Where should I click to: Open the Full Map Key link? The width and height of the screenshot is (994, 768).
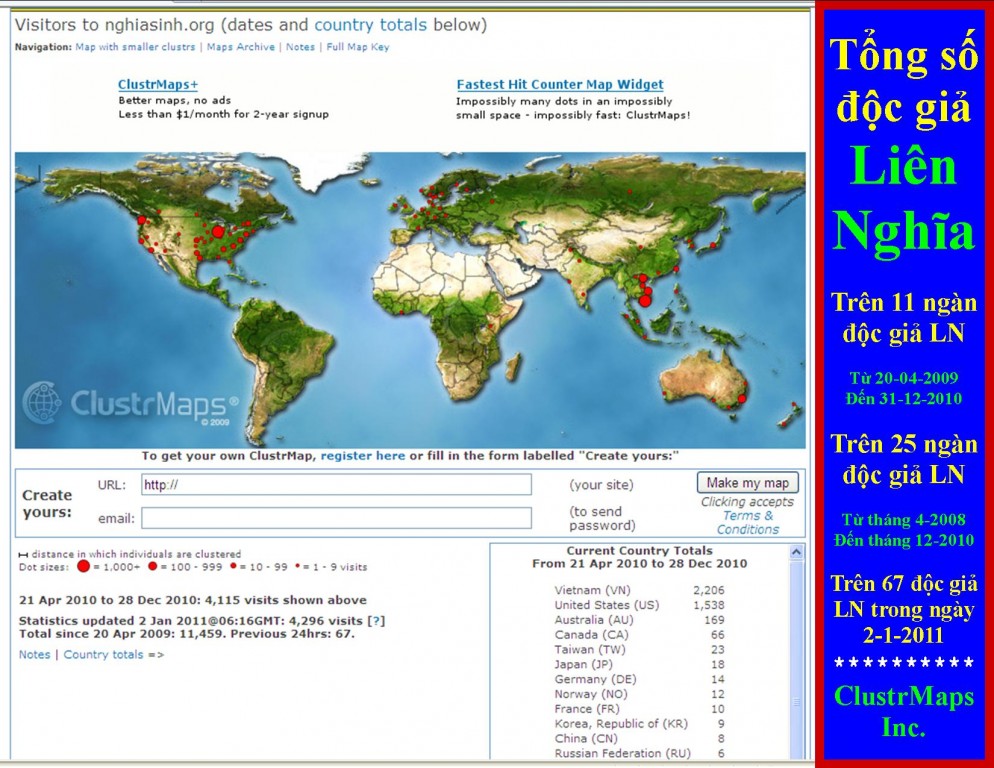click(x=358, y=47)
